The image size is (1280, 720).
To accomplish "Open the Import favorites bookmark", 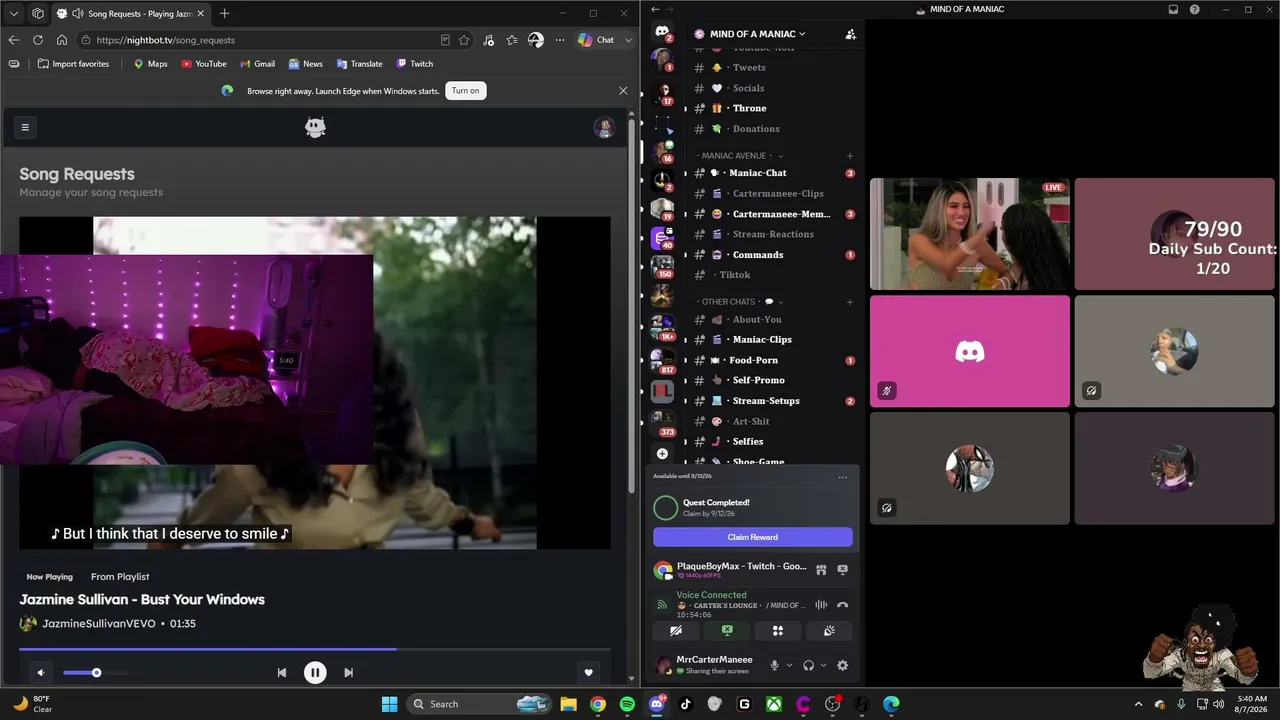I will (73, 64).
